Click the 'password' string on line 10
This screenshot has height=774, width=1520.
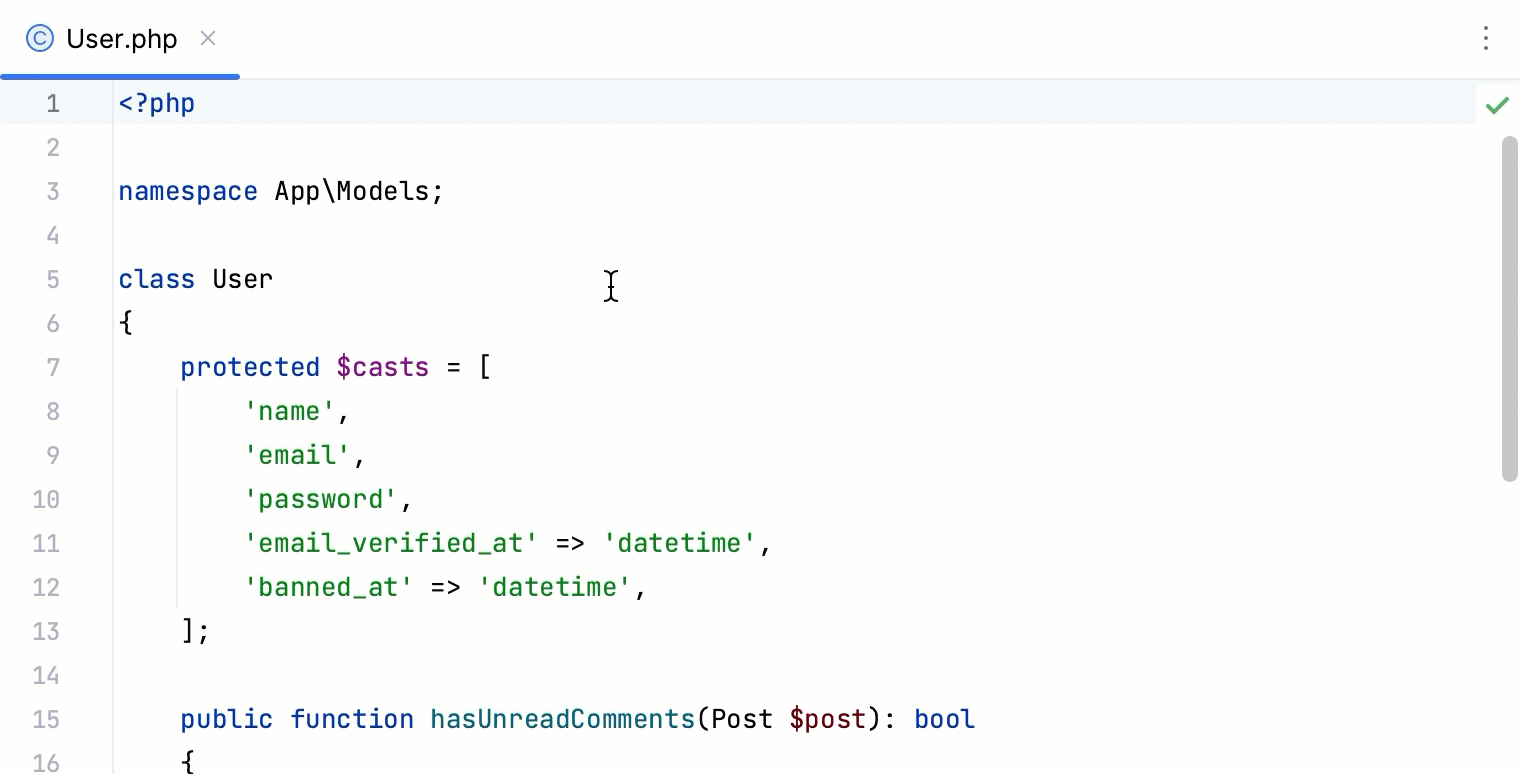(319, 498)
